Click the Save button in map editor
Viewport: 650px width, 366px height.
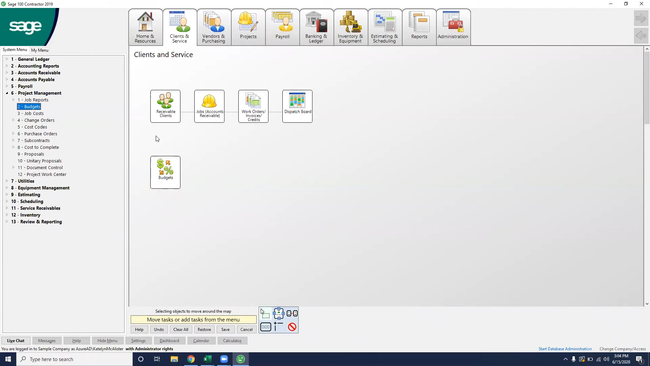click(x=225, y=330)
